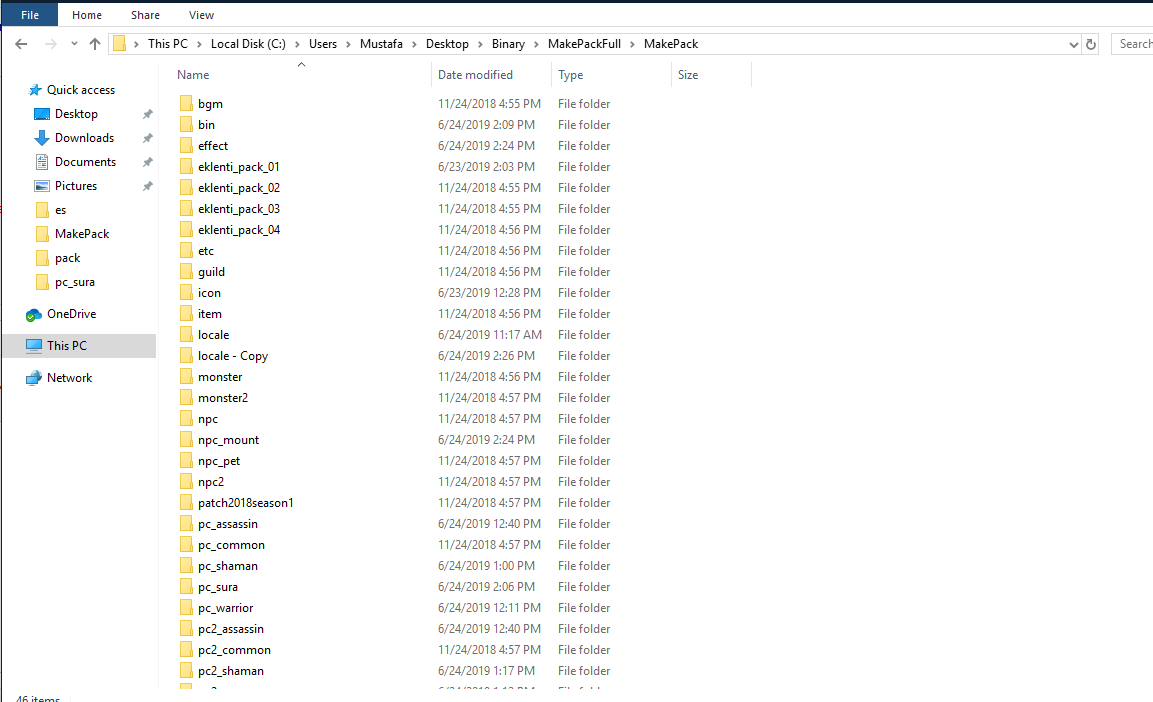
Task: Open the File tab
Action: coord(30,15)
